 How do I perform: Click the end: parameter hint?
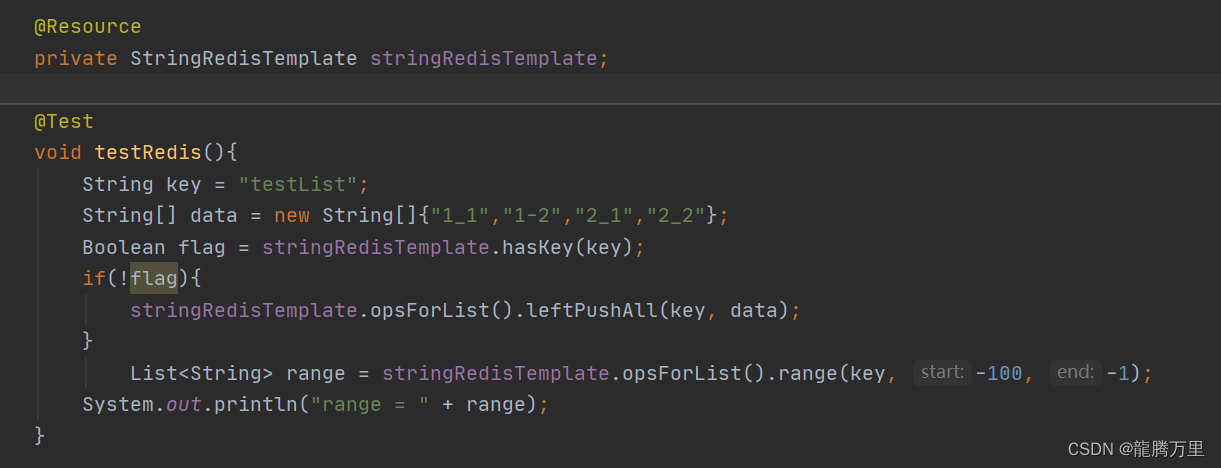pyautogui.click(x=1076, y=373)
